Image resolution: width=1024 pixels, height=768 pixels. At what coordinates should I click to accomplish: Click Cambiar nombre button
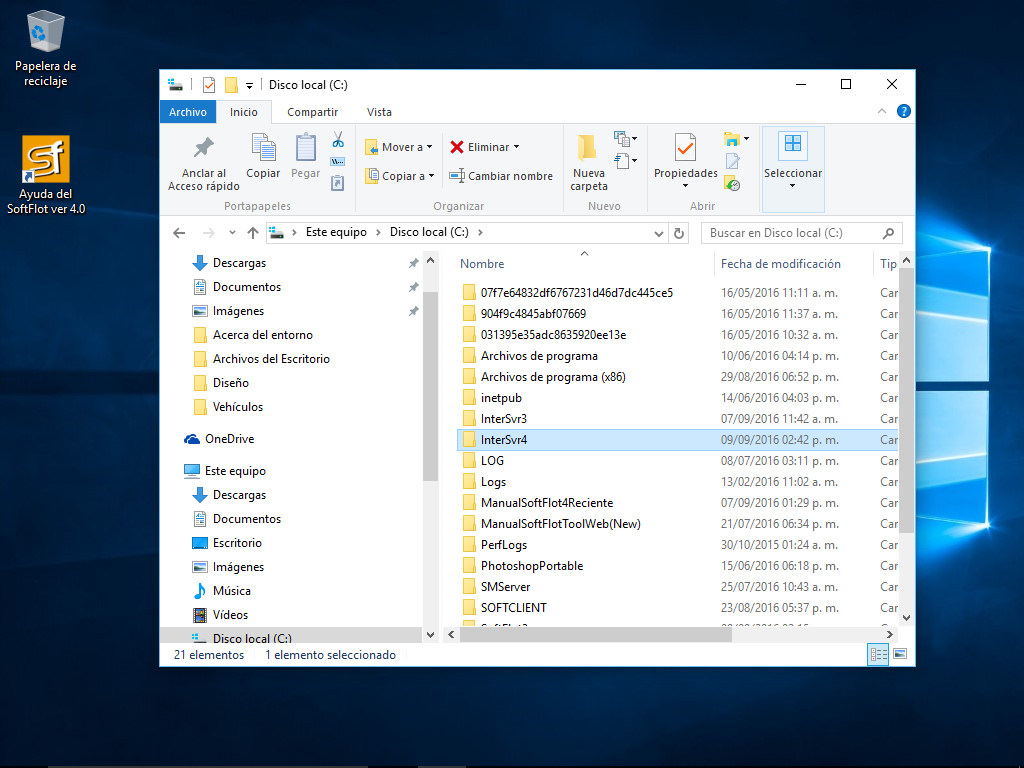click(500, 176)
